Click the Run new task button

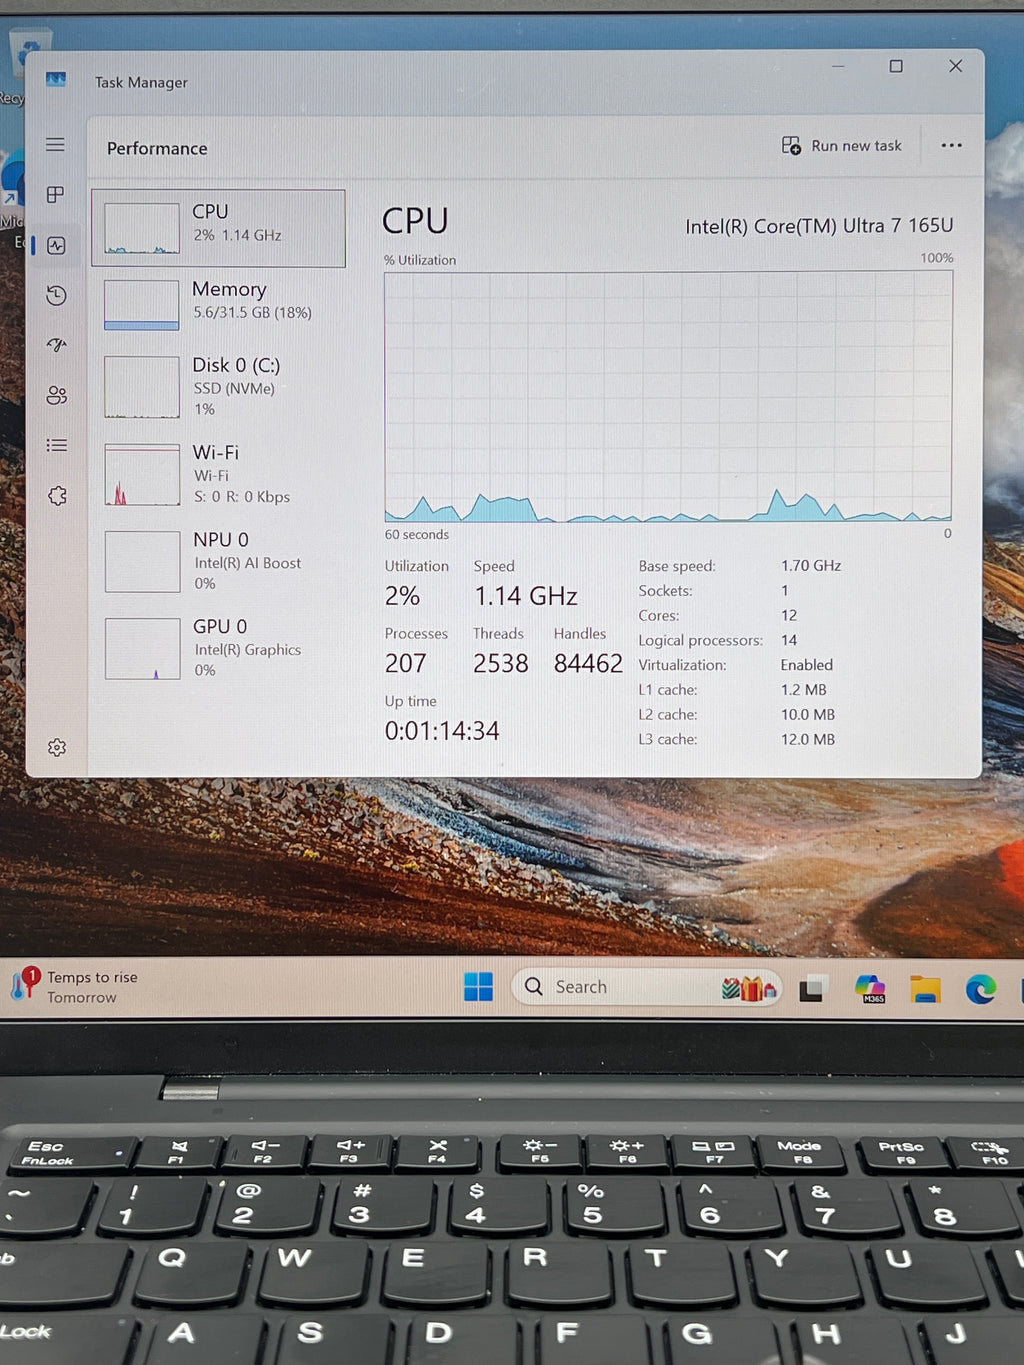[841, 146]
